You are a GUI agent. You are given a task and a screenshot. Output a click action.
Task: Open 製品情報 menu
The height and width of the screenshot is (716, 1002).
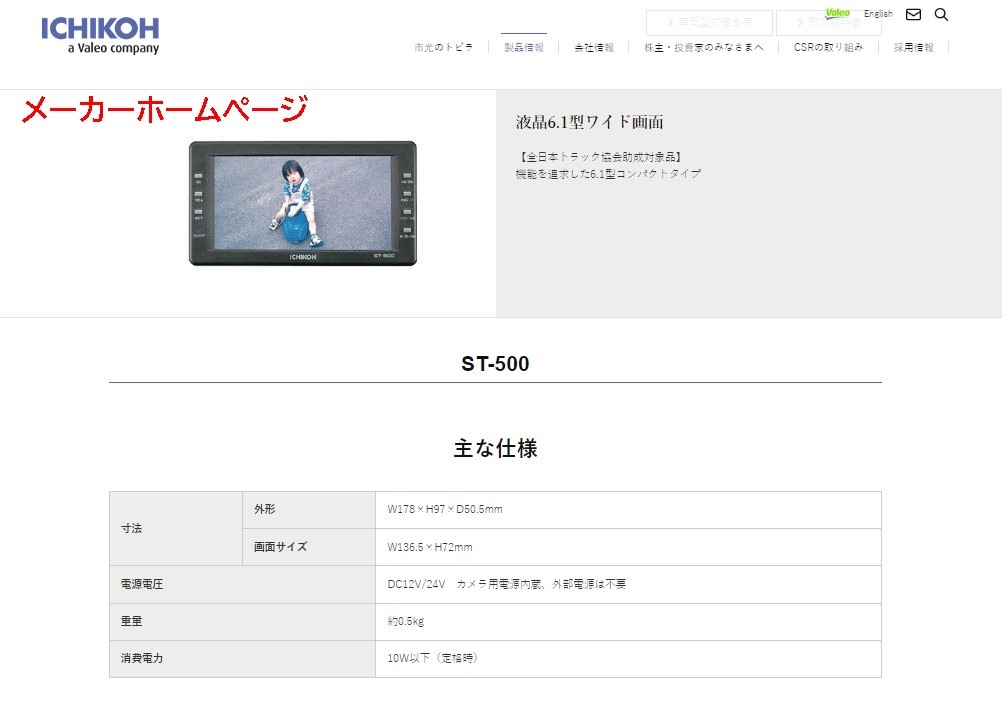524,47
